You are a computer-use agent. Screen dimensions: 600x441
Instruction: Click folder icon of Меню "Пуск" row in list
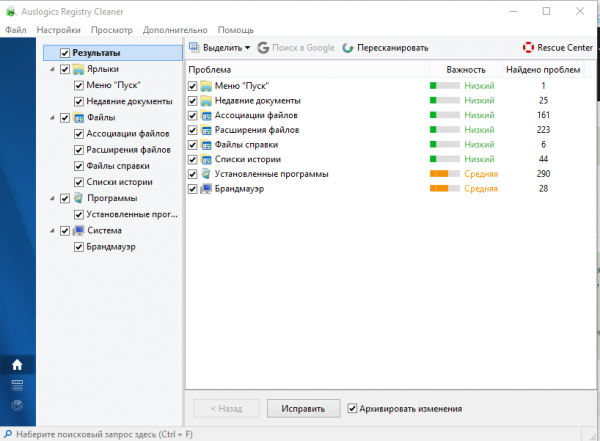pos(206,86)
